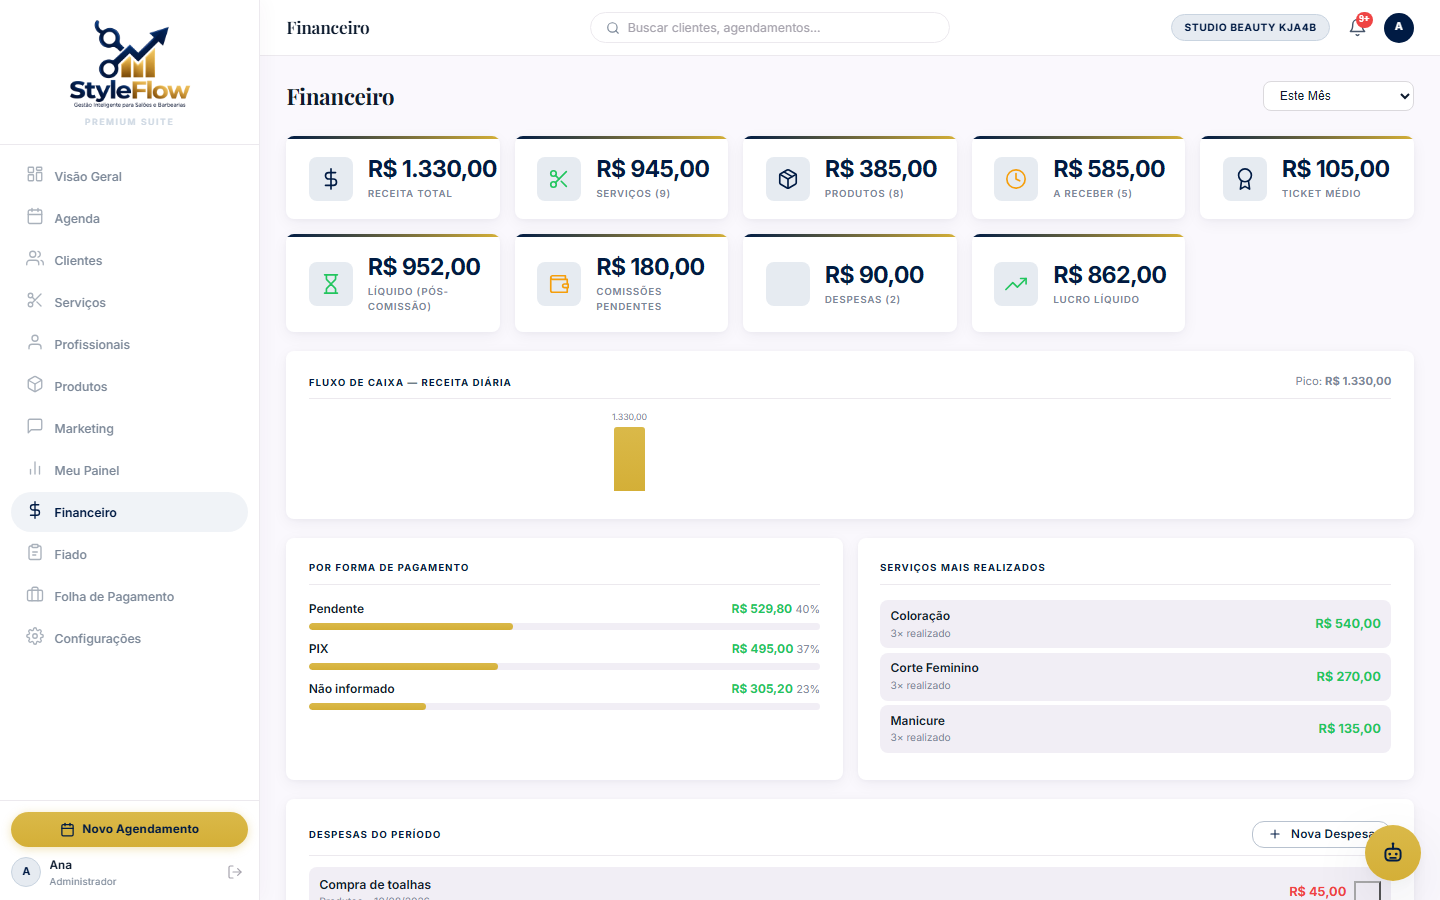Select the Corte Feminino service row
The width and height of the screenshot is (1440, 900).
1135,676
